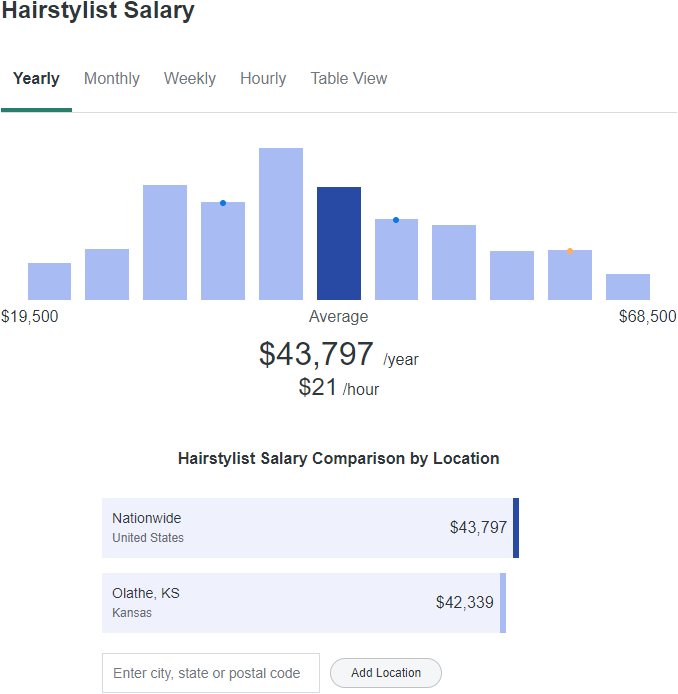Viewport: 678px width, 694px height.
Task: Click the blue dot left of the tallest bar
Action: pos(223,203)
